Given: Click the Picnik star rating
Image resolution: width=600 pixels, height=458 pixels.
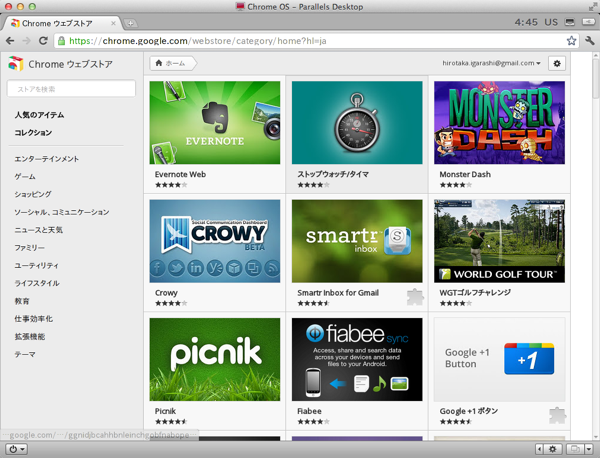Looking at the screenshot, I should click(171, 422).
